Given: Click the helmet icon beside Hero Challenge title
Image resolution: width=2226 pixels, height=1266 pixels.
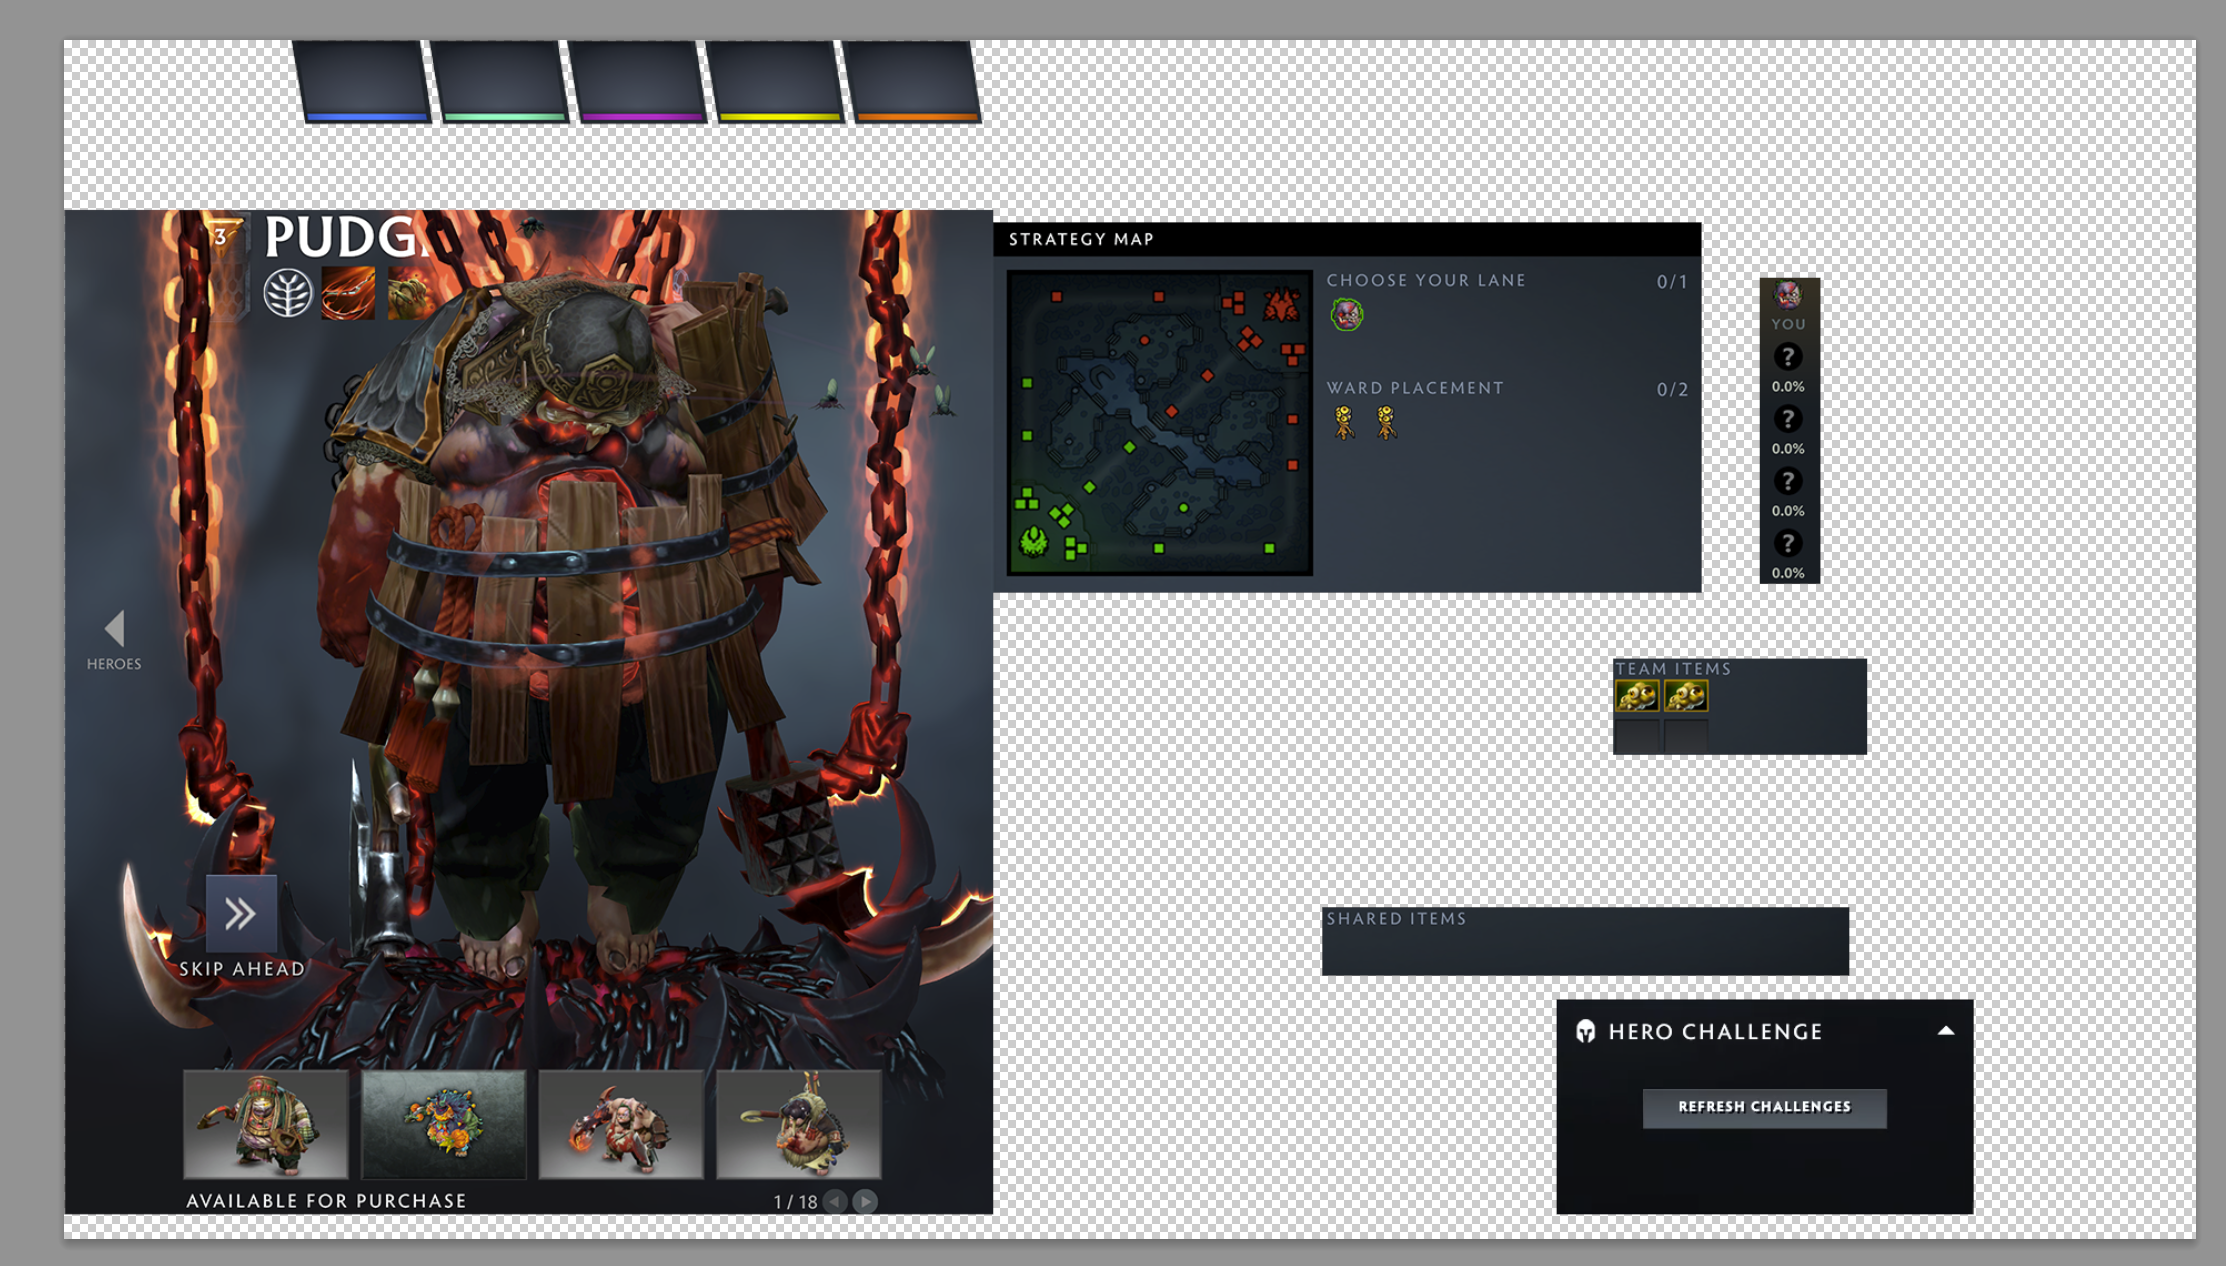Looking at the screenshot, I should click(1586, 1032).
